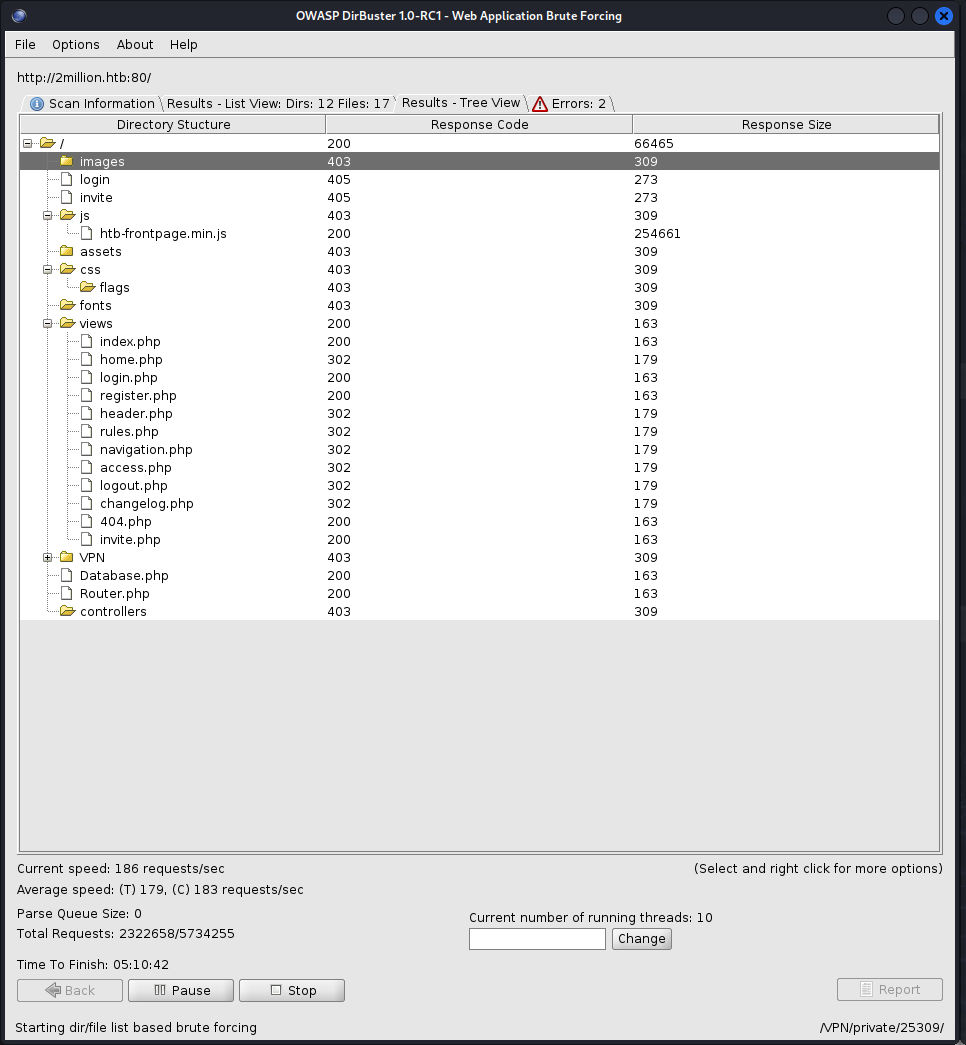Click the DirBuster app icon in title bar
The height and width of the screenshot is (1045, 966).
click(x=19, y=15)
